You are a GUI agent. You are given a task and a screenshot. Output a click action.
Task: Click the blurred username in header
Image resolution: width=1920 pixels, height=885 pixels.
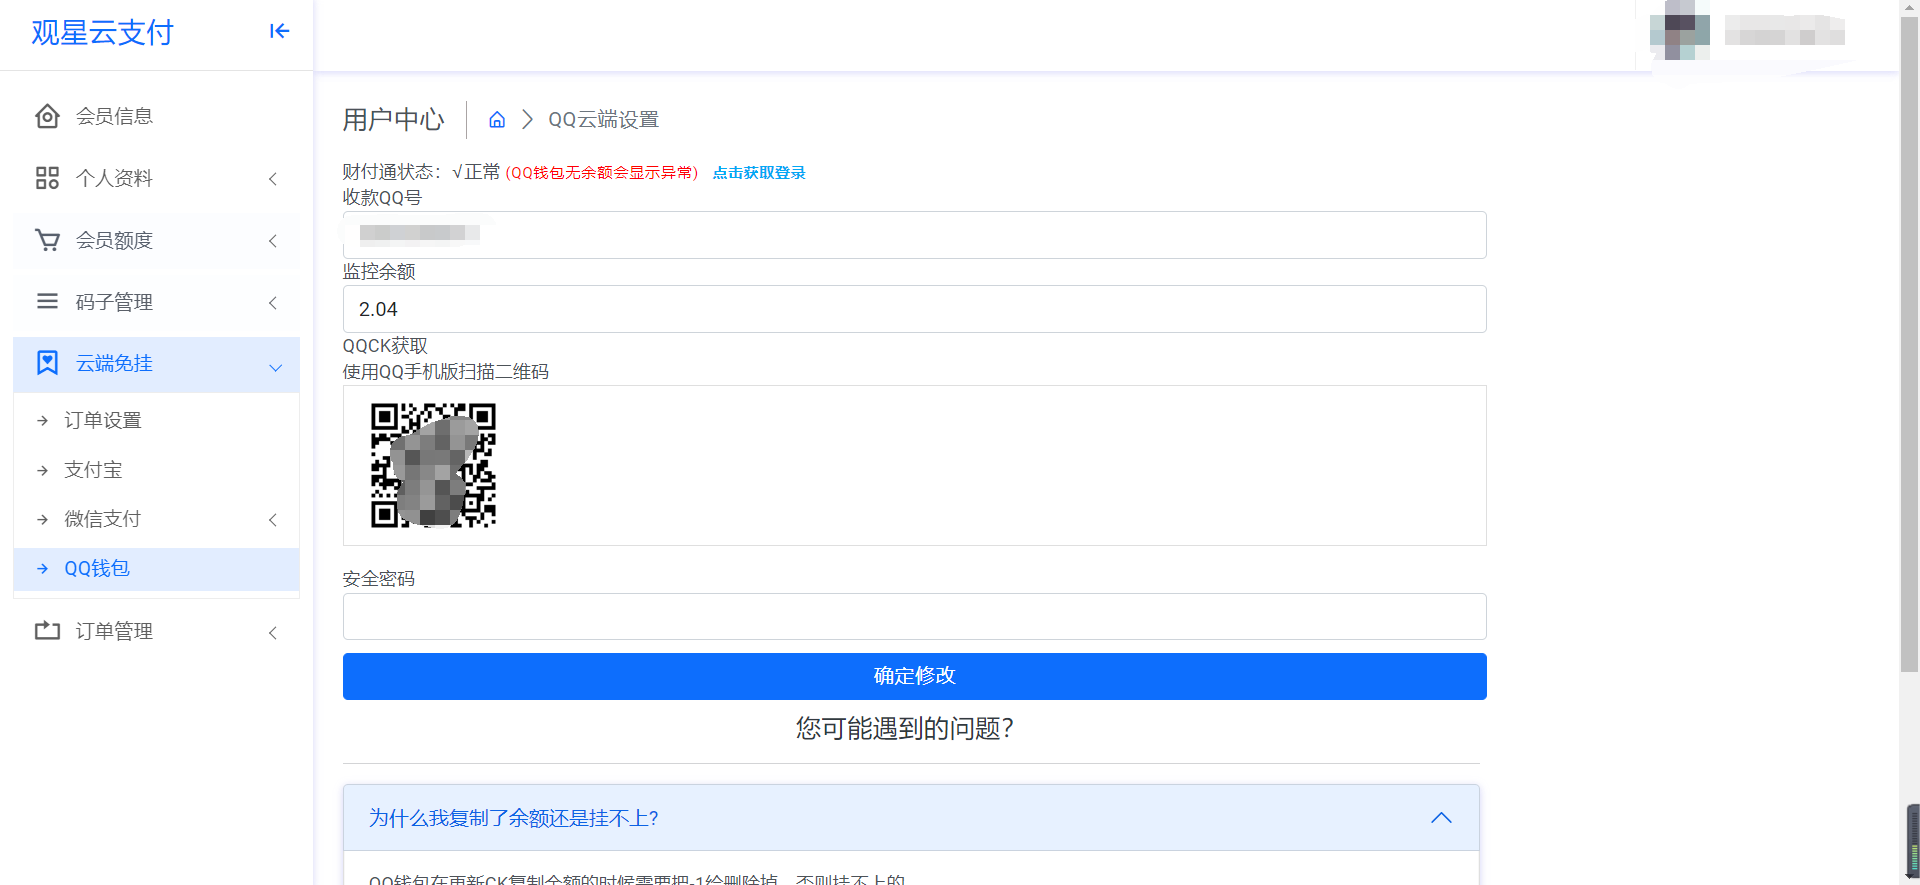(1784, 30)
